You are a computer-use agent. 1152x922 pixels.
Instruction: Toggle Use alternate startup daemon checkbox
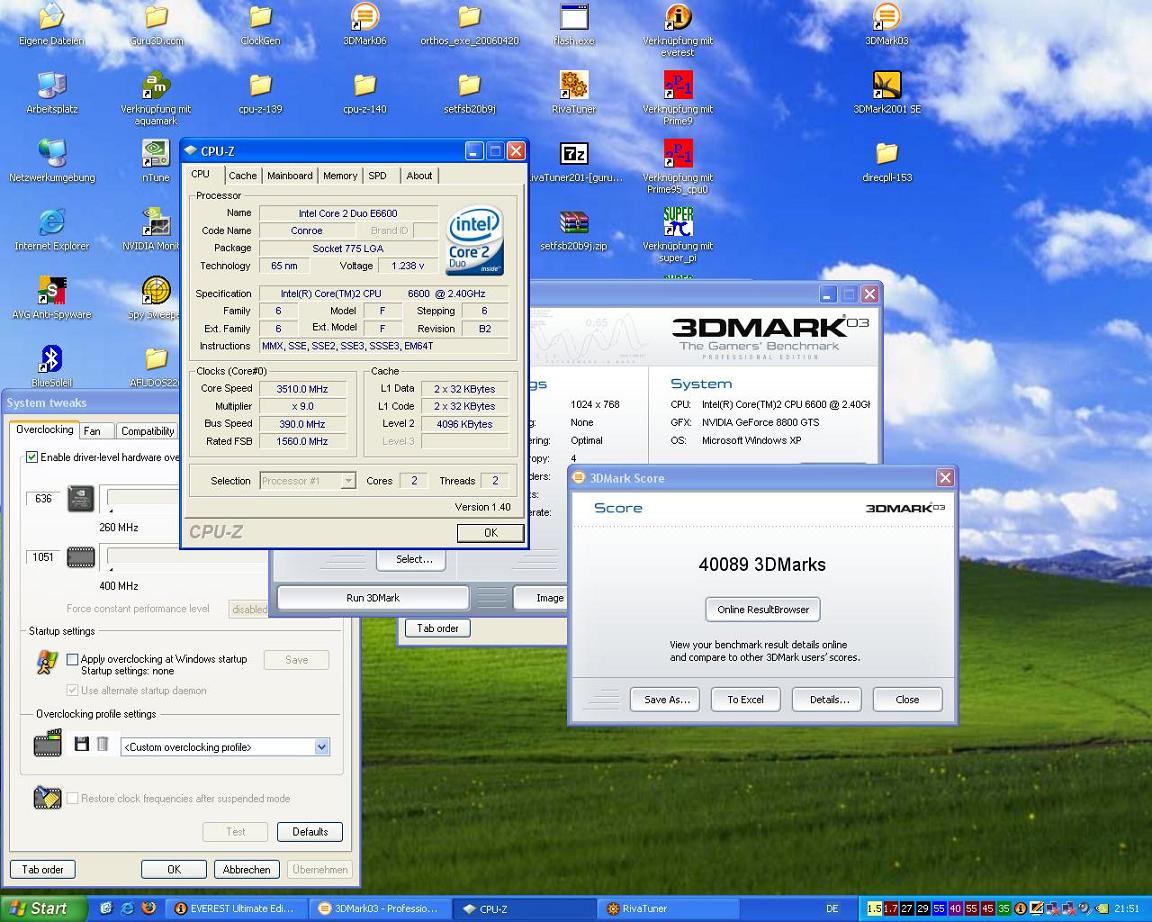pyautogui.click(x=72, y=690)
